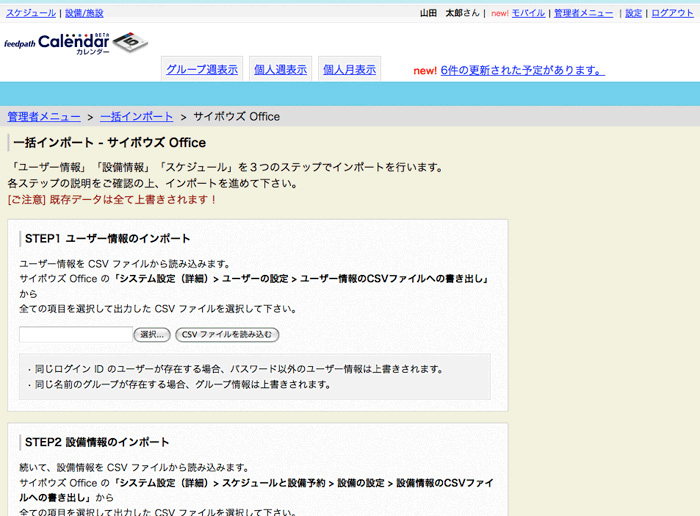
Task: Click the STEP1 CSV file path field
Action: (75, 334)
